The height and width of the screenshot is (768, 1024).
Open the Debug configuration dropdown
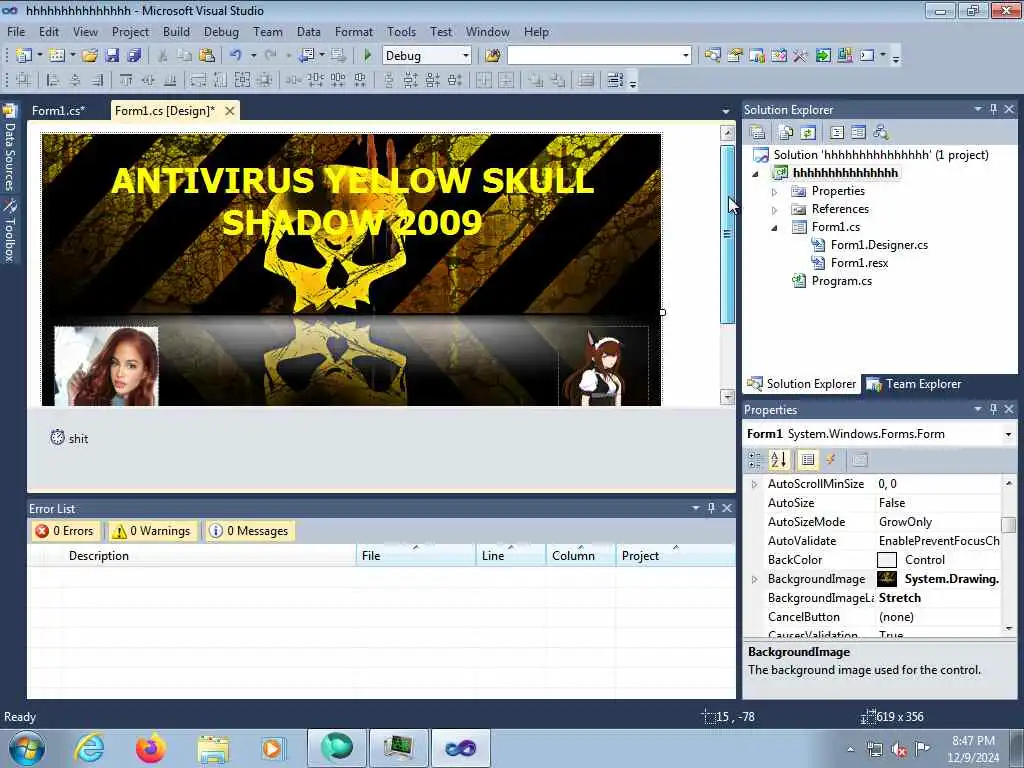466,56
